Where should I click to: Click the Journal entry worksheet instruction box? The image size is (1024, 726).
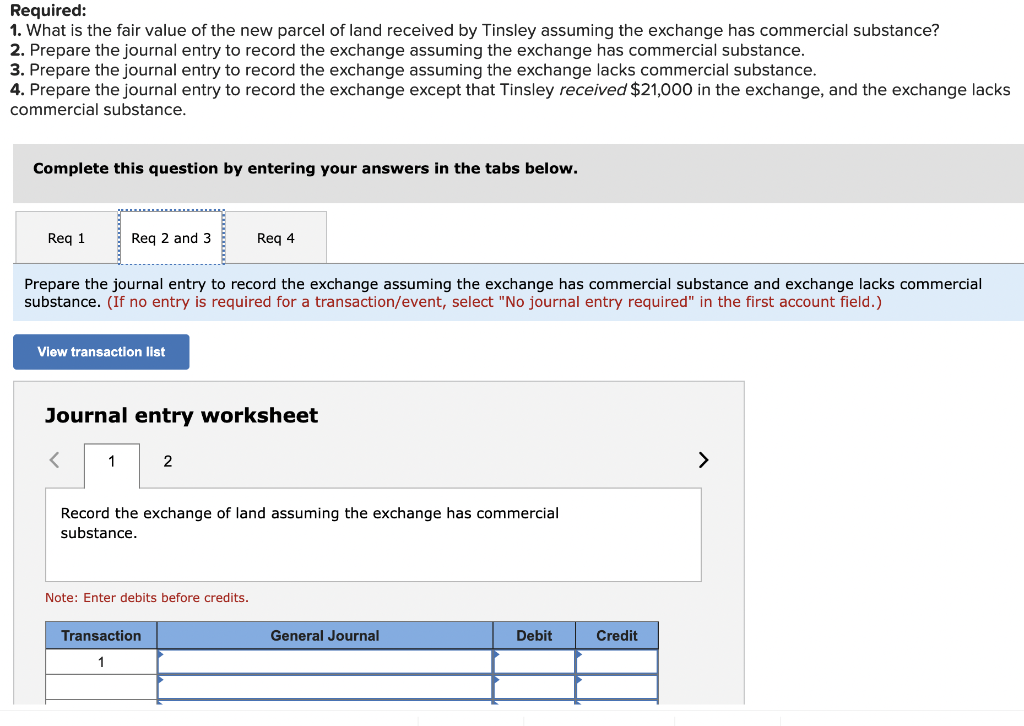(373, 534)
